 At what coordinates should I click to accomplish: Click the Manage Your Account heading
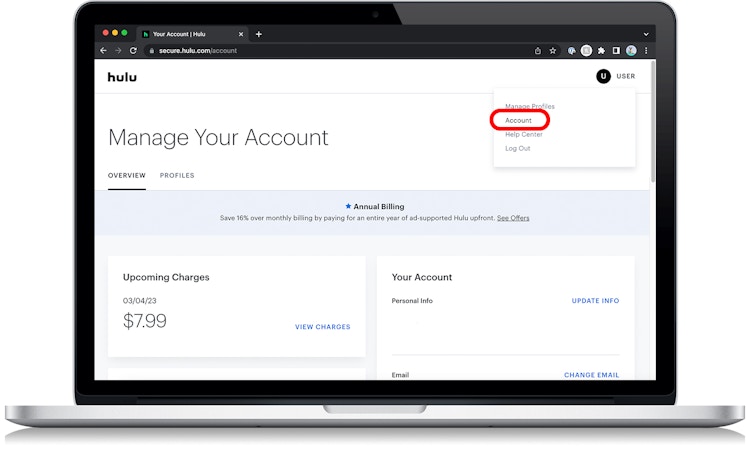218,138
